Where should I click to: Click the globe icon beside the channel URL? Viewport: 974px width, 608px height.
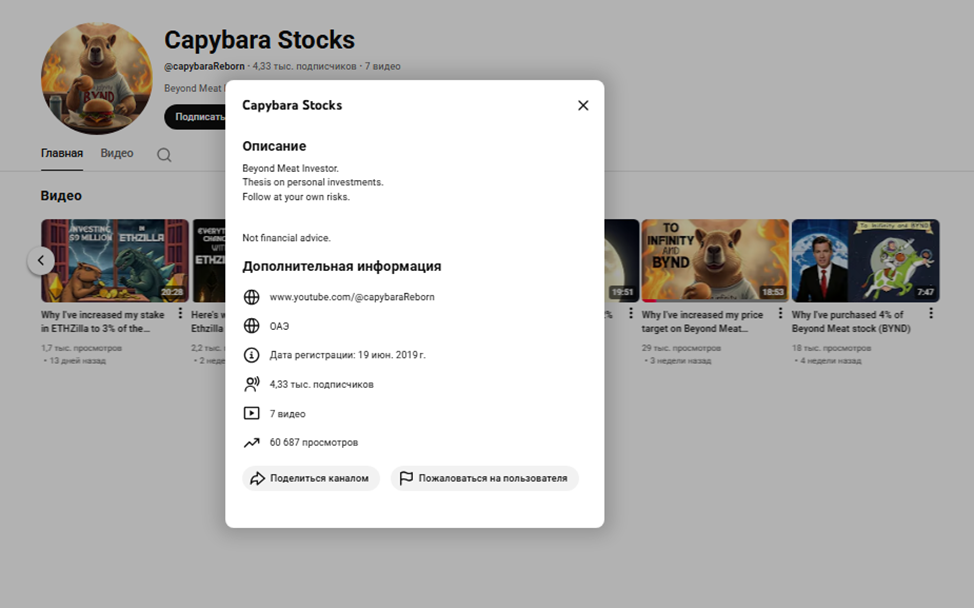click(252, 297)
